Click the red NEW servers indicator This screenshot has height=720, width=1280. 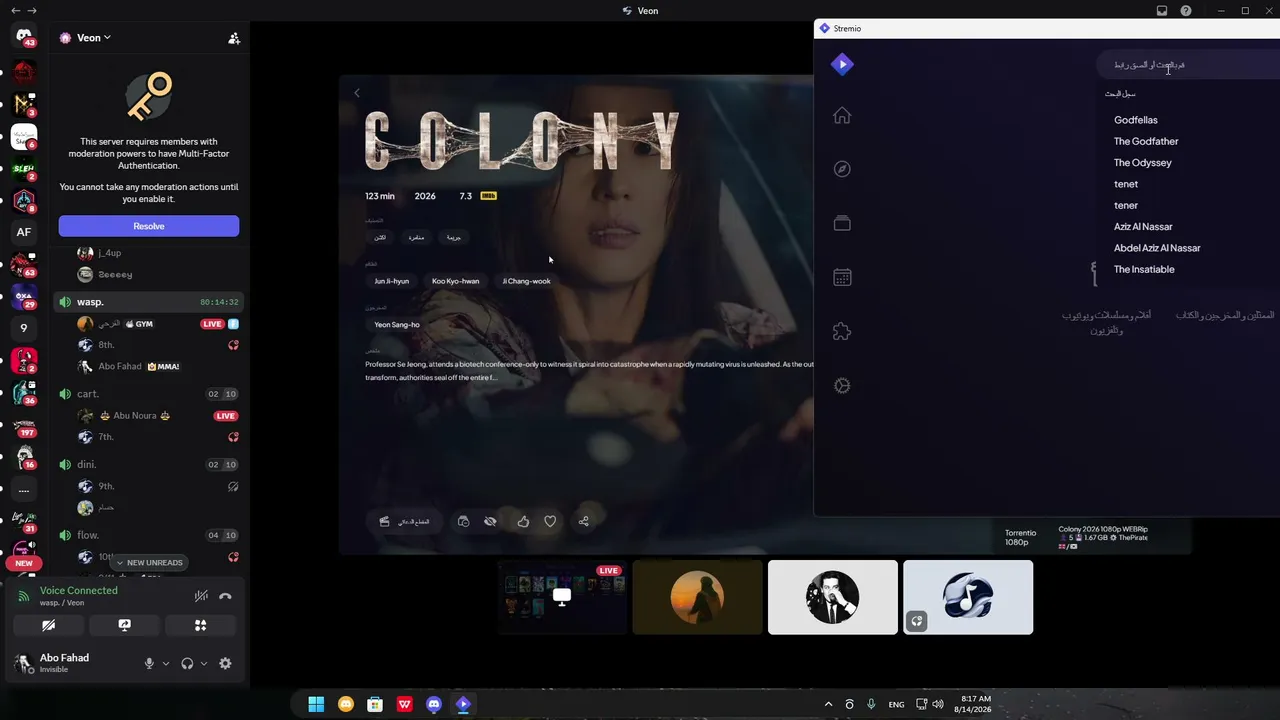point(24,563)
